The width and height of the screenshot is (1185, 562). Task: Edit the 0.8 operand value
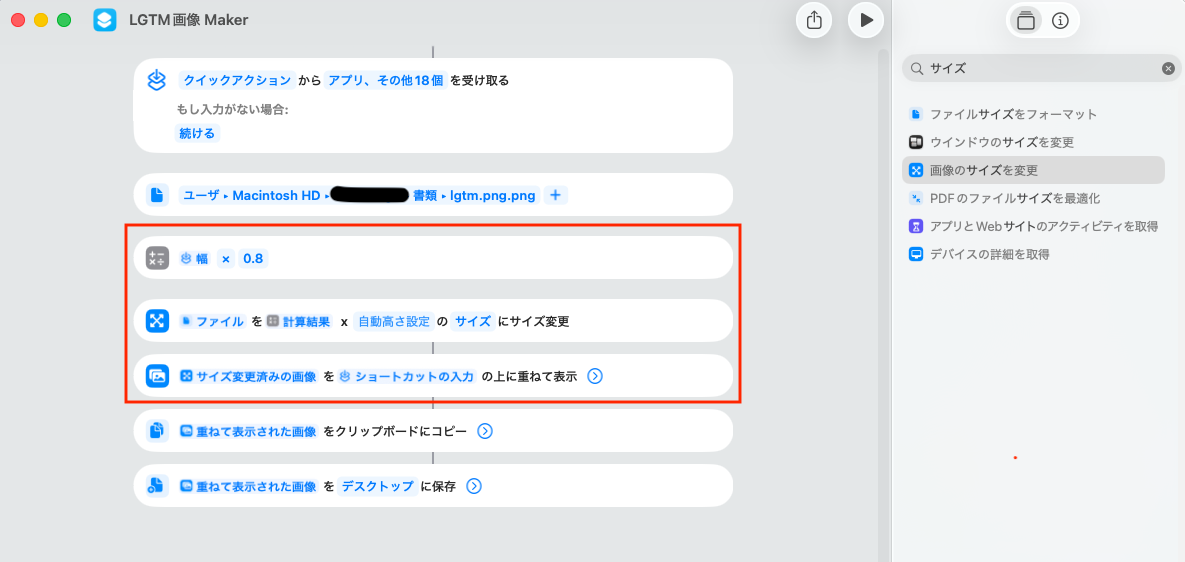click(253, 258)
